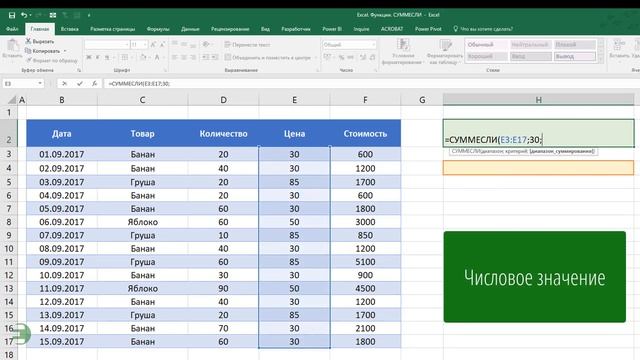Click Format Painter (Формат по образцу)
Image resolution: width=640 pixels, height=360 pixels.
51,60
